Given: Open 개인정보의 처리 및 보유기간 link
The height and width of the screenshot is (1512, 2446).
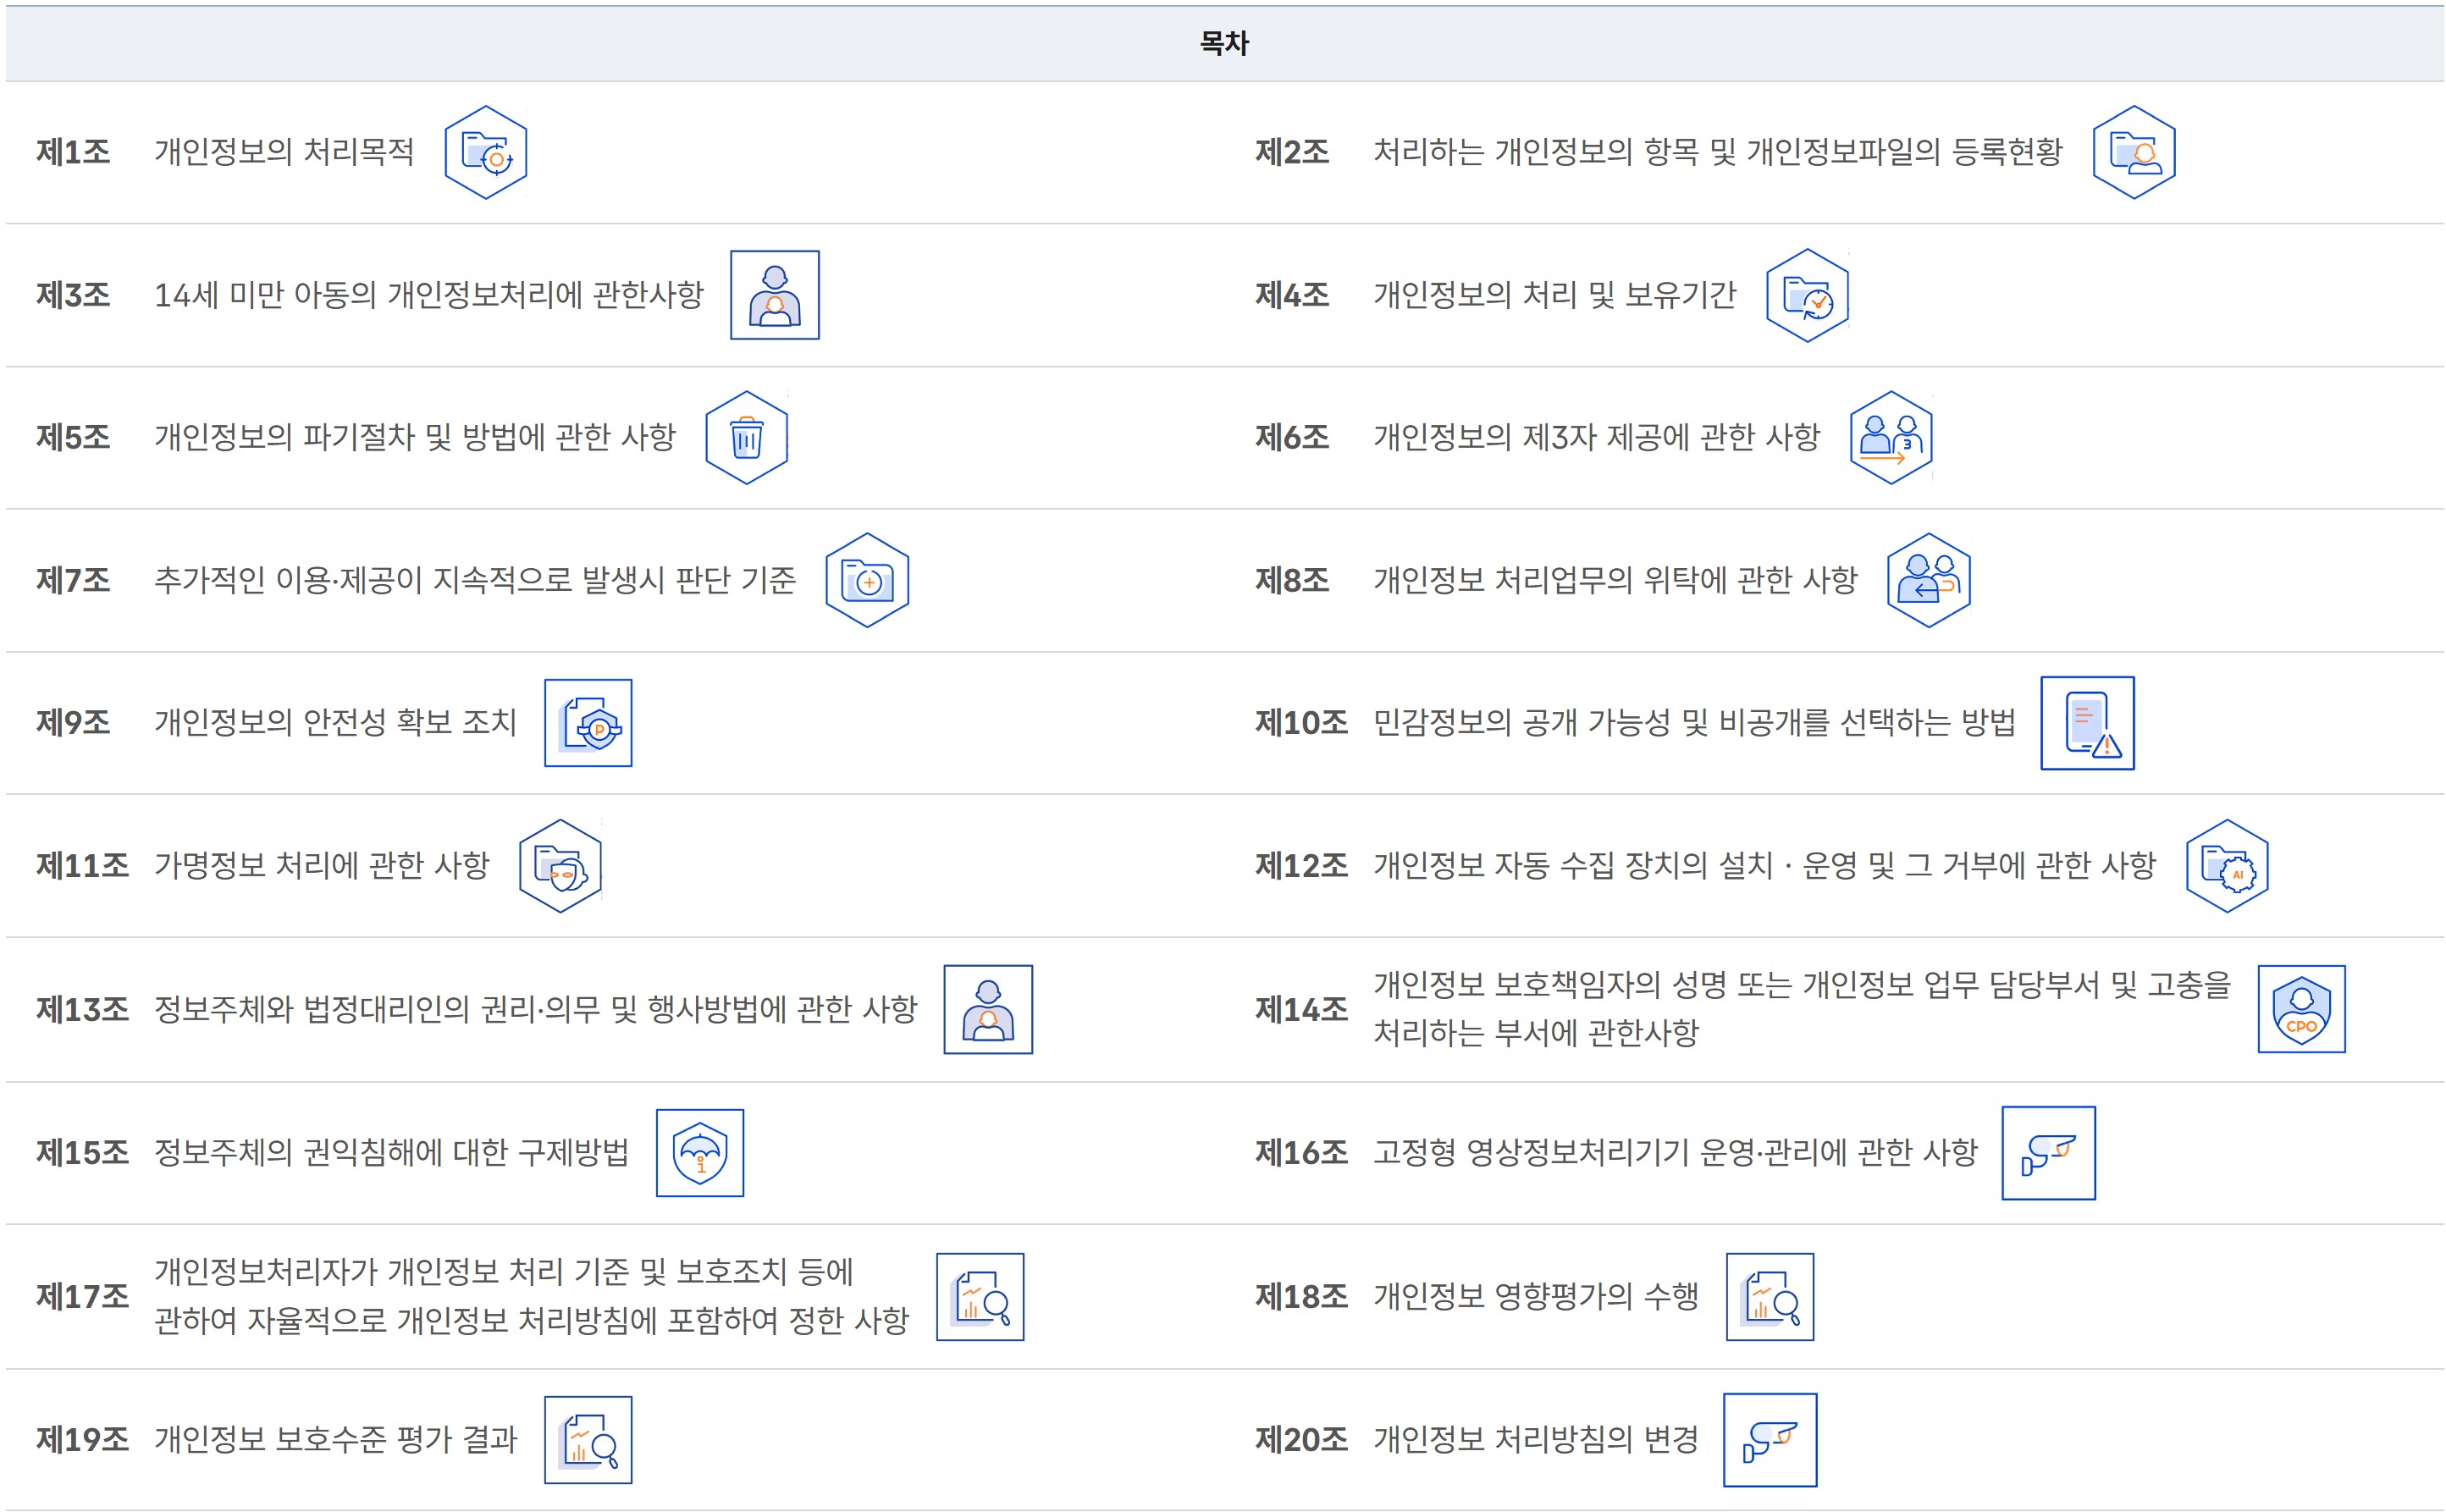Looking at the screenshot, I should [1554, 295].
